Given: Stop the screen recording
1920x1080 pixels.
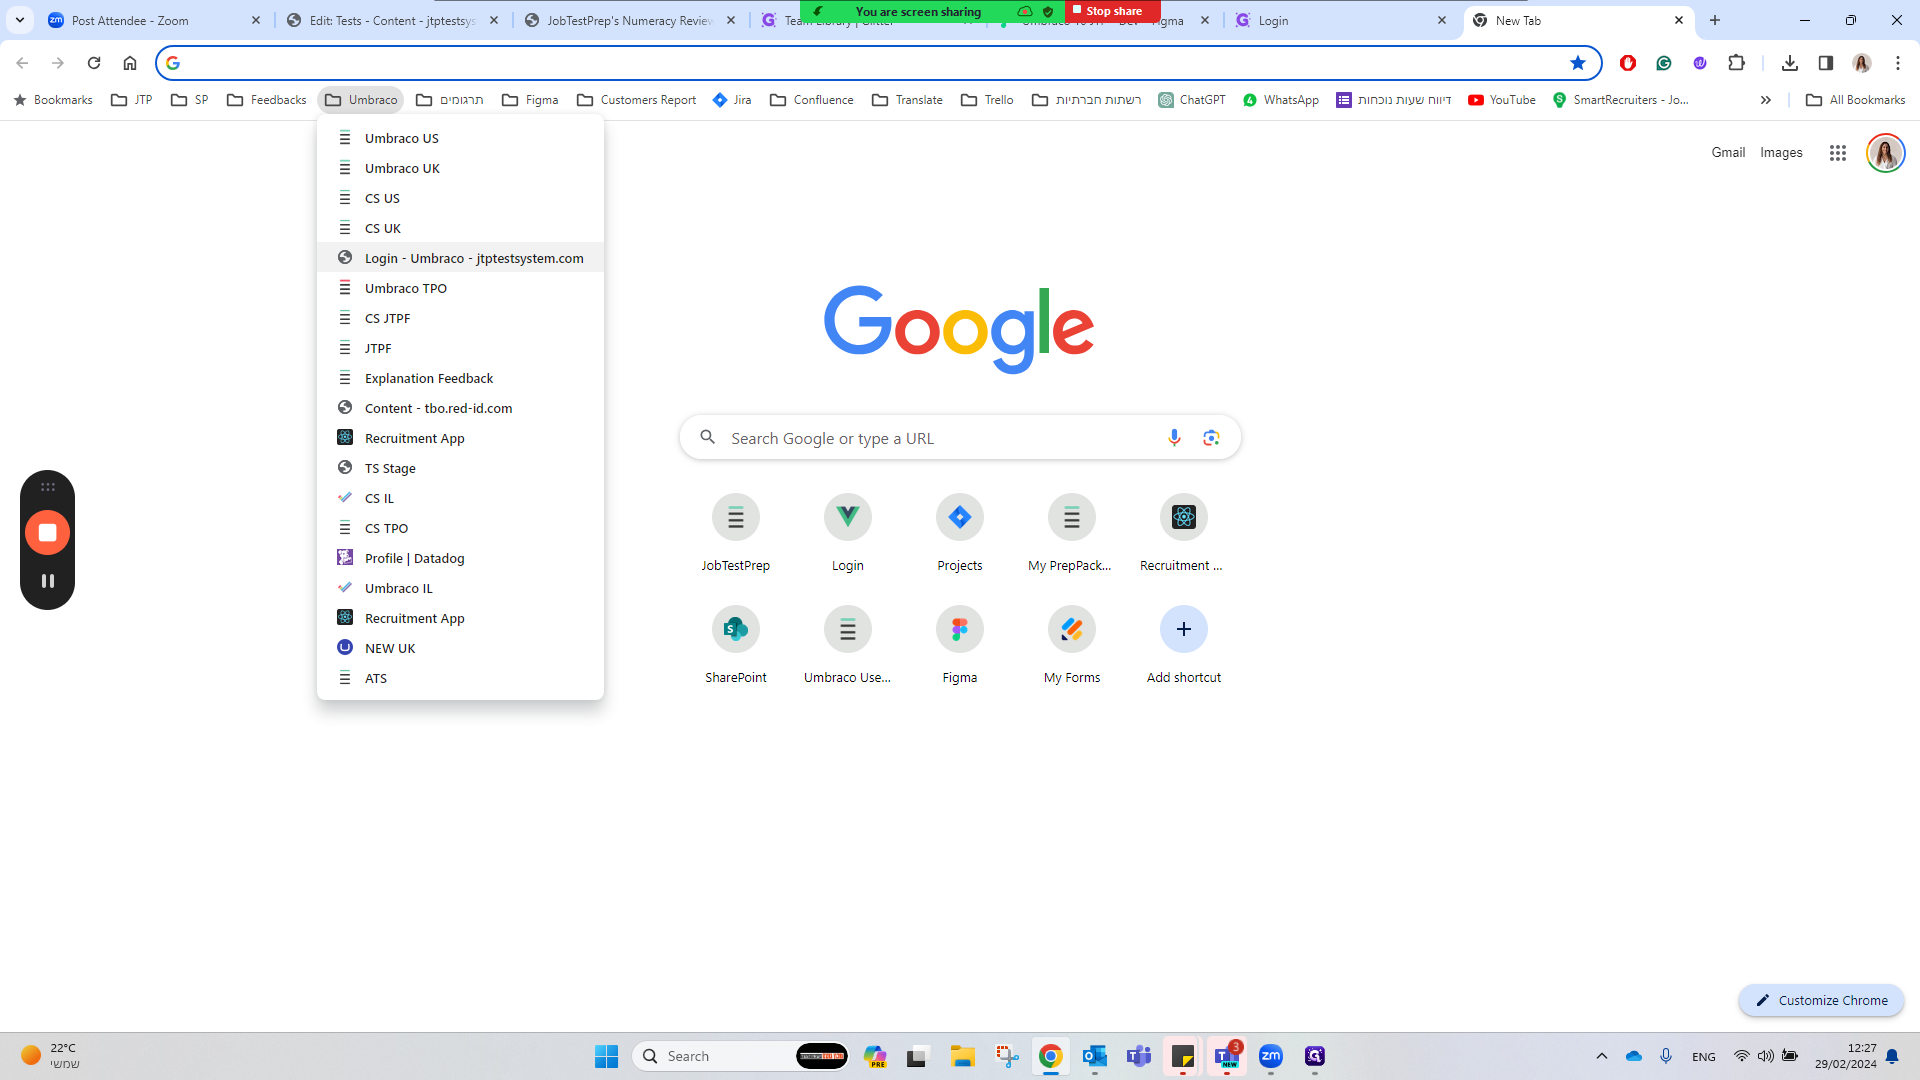Looking at the screenshot, I should (x=47, y=532).
